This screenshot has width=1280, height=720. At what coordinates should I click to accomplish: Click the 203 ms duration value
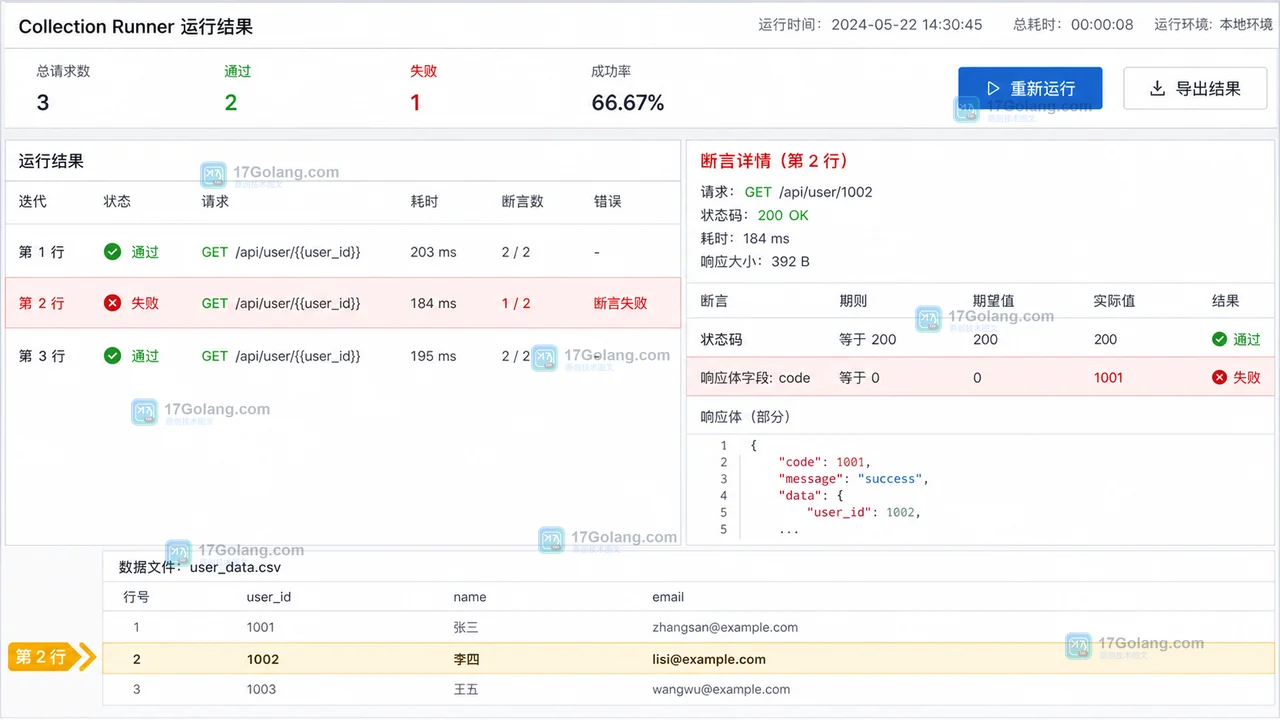point(433,252)
